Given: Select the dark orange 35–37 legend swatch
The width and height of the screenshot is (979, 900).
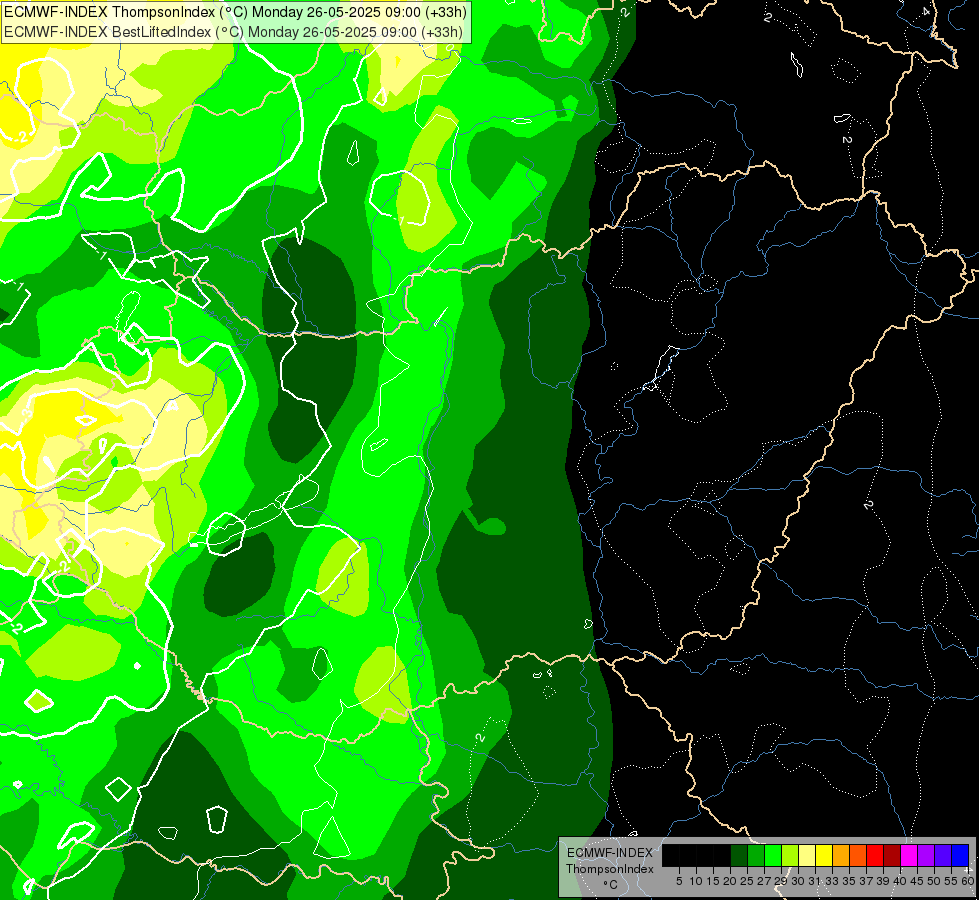Looking at the screenshot, I should coord(858,855).
